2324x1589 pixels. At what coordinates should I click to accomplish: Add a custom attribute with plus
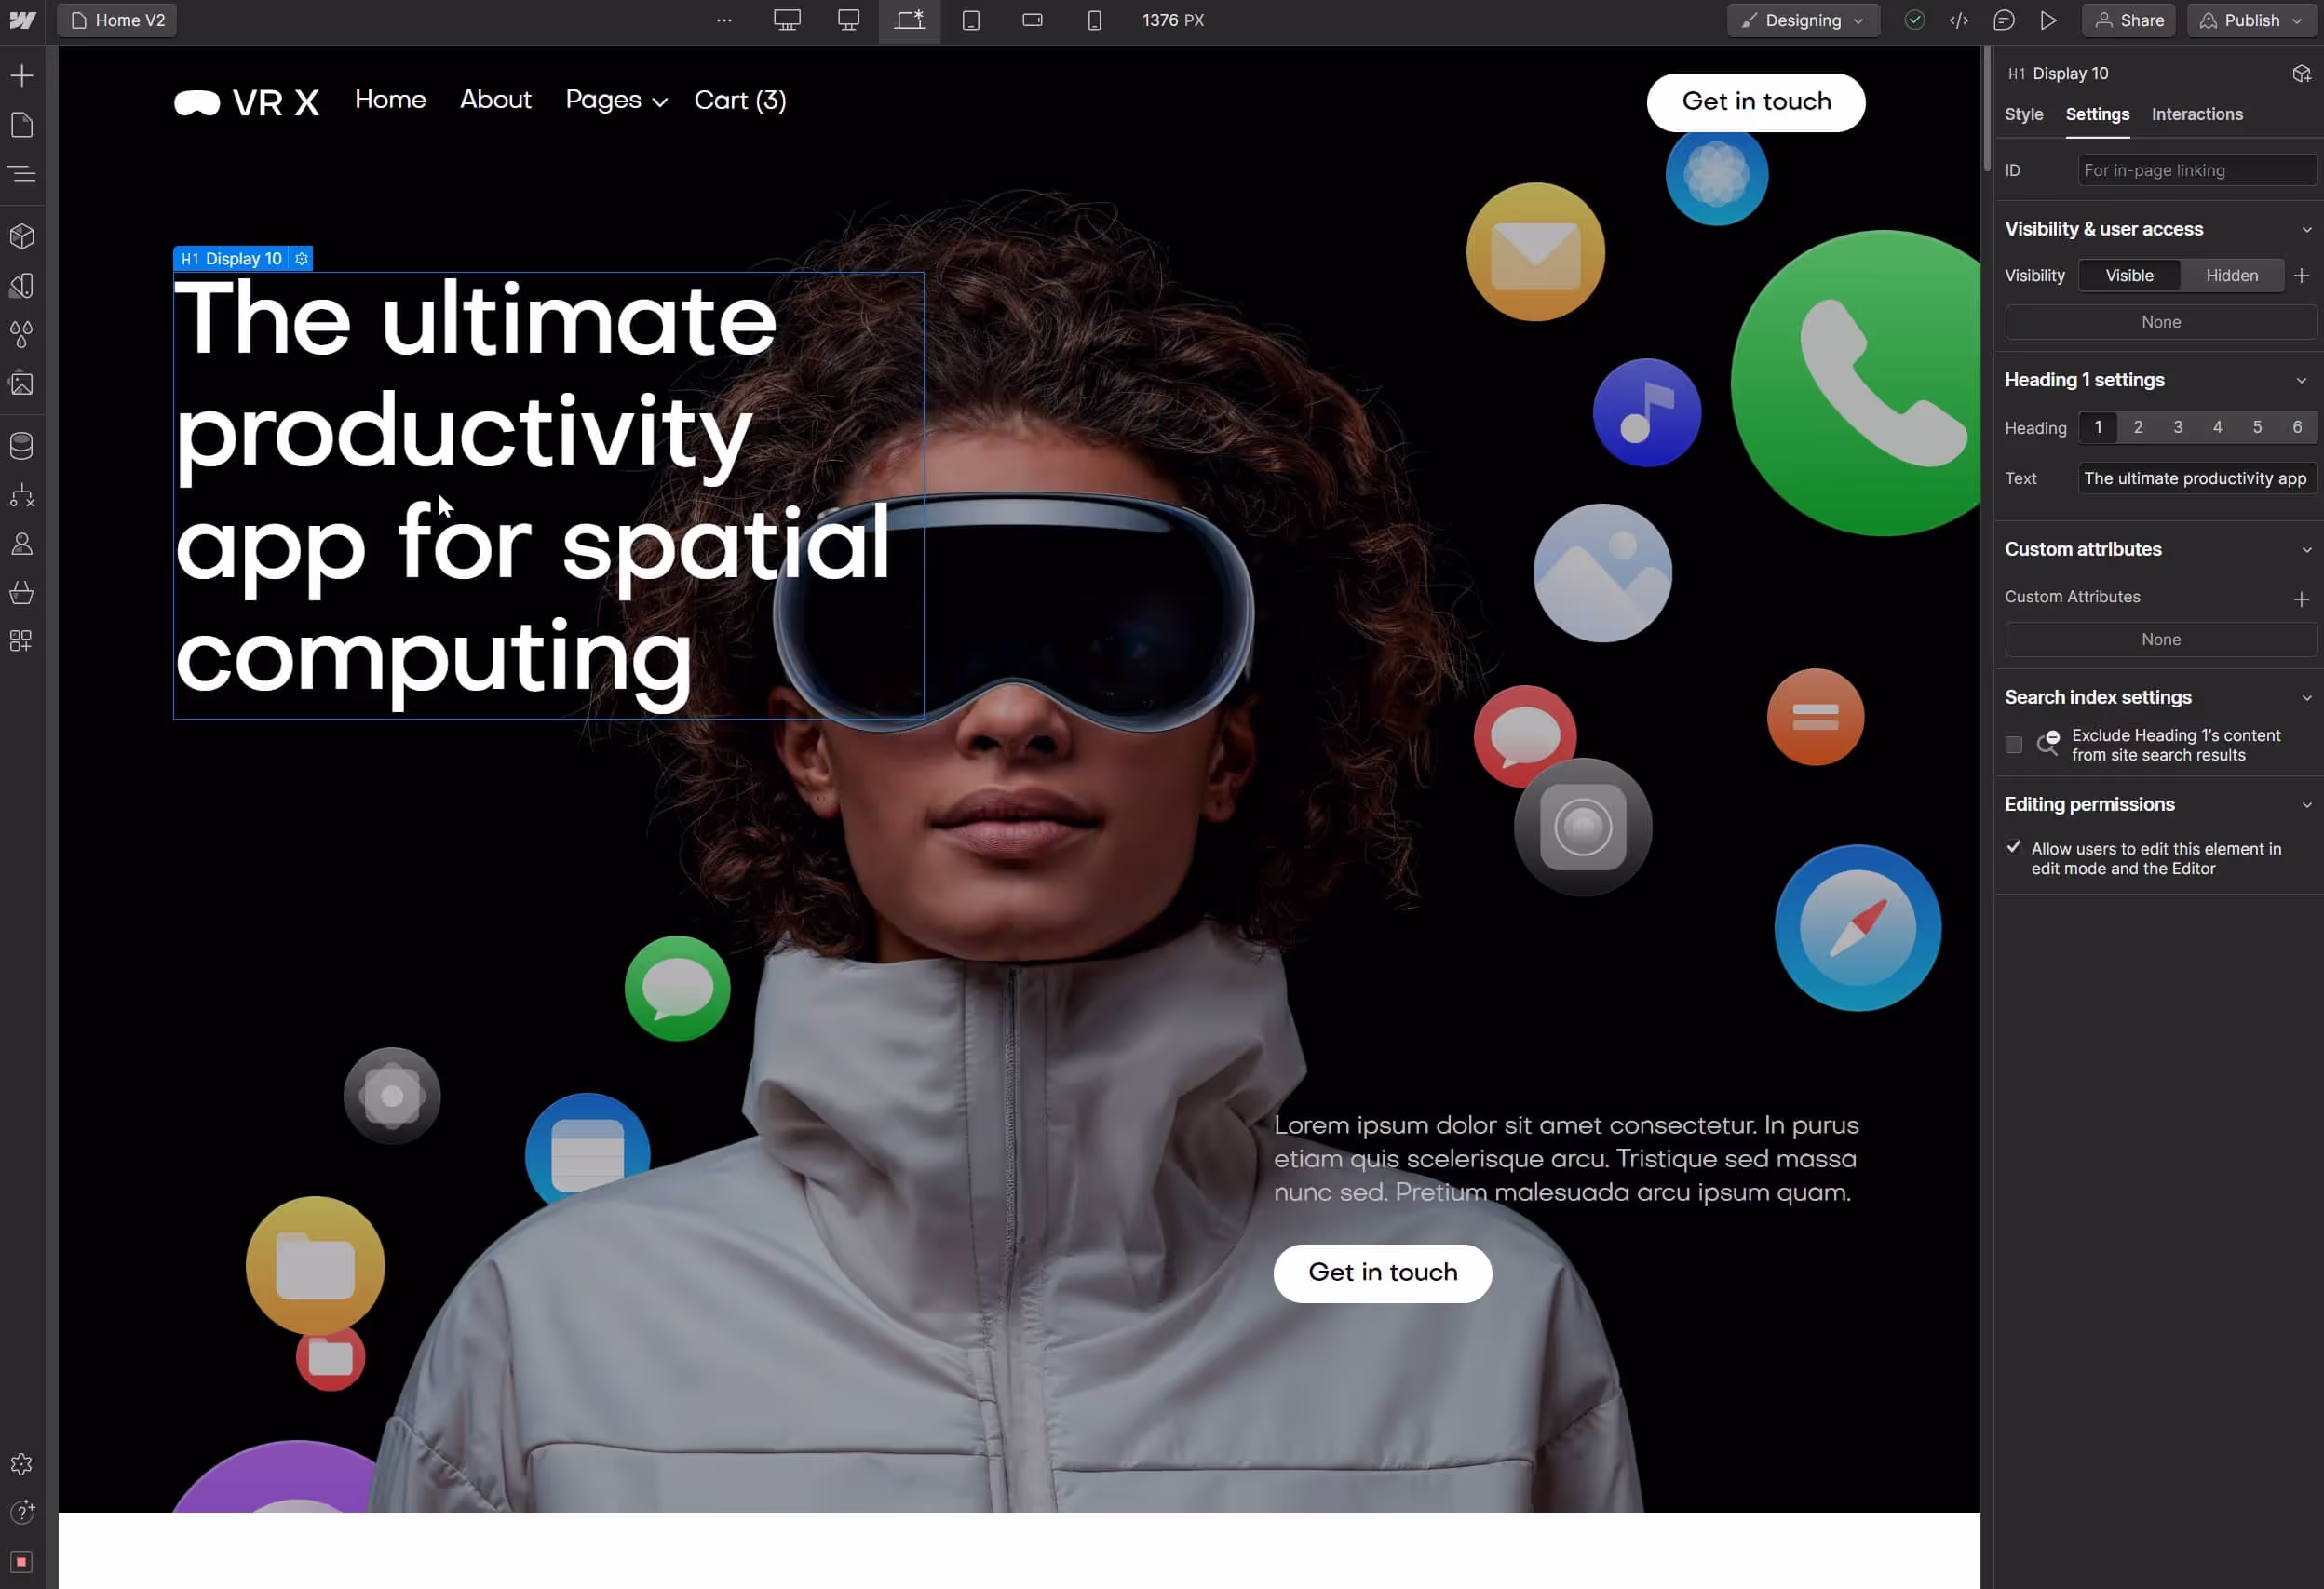(2301, 599)
